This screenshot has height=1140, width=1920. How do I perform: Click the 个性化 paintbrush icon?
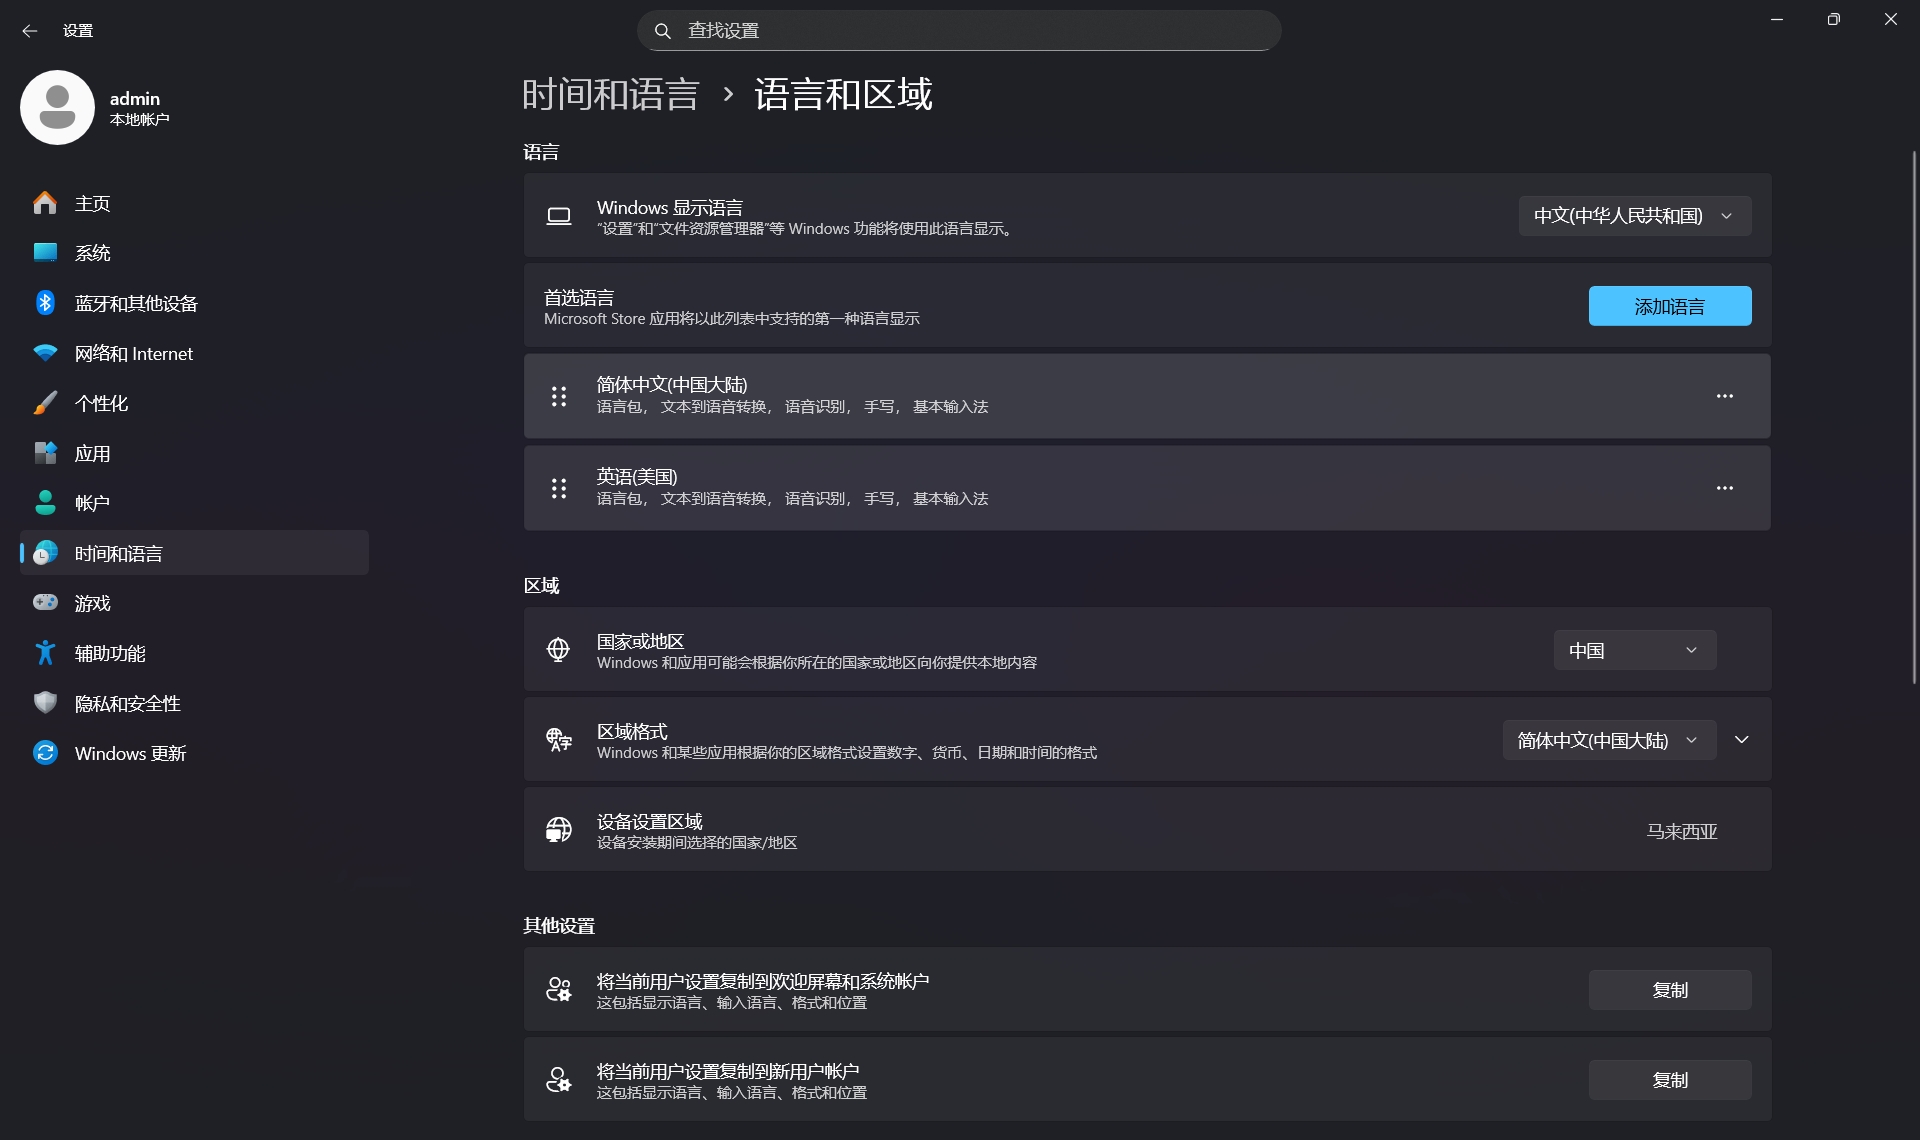click(x=45, y=403)
